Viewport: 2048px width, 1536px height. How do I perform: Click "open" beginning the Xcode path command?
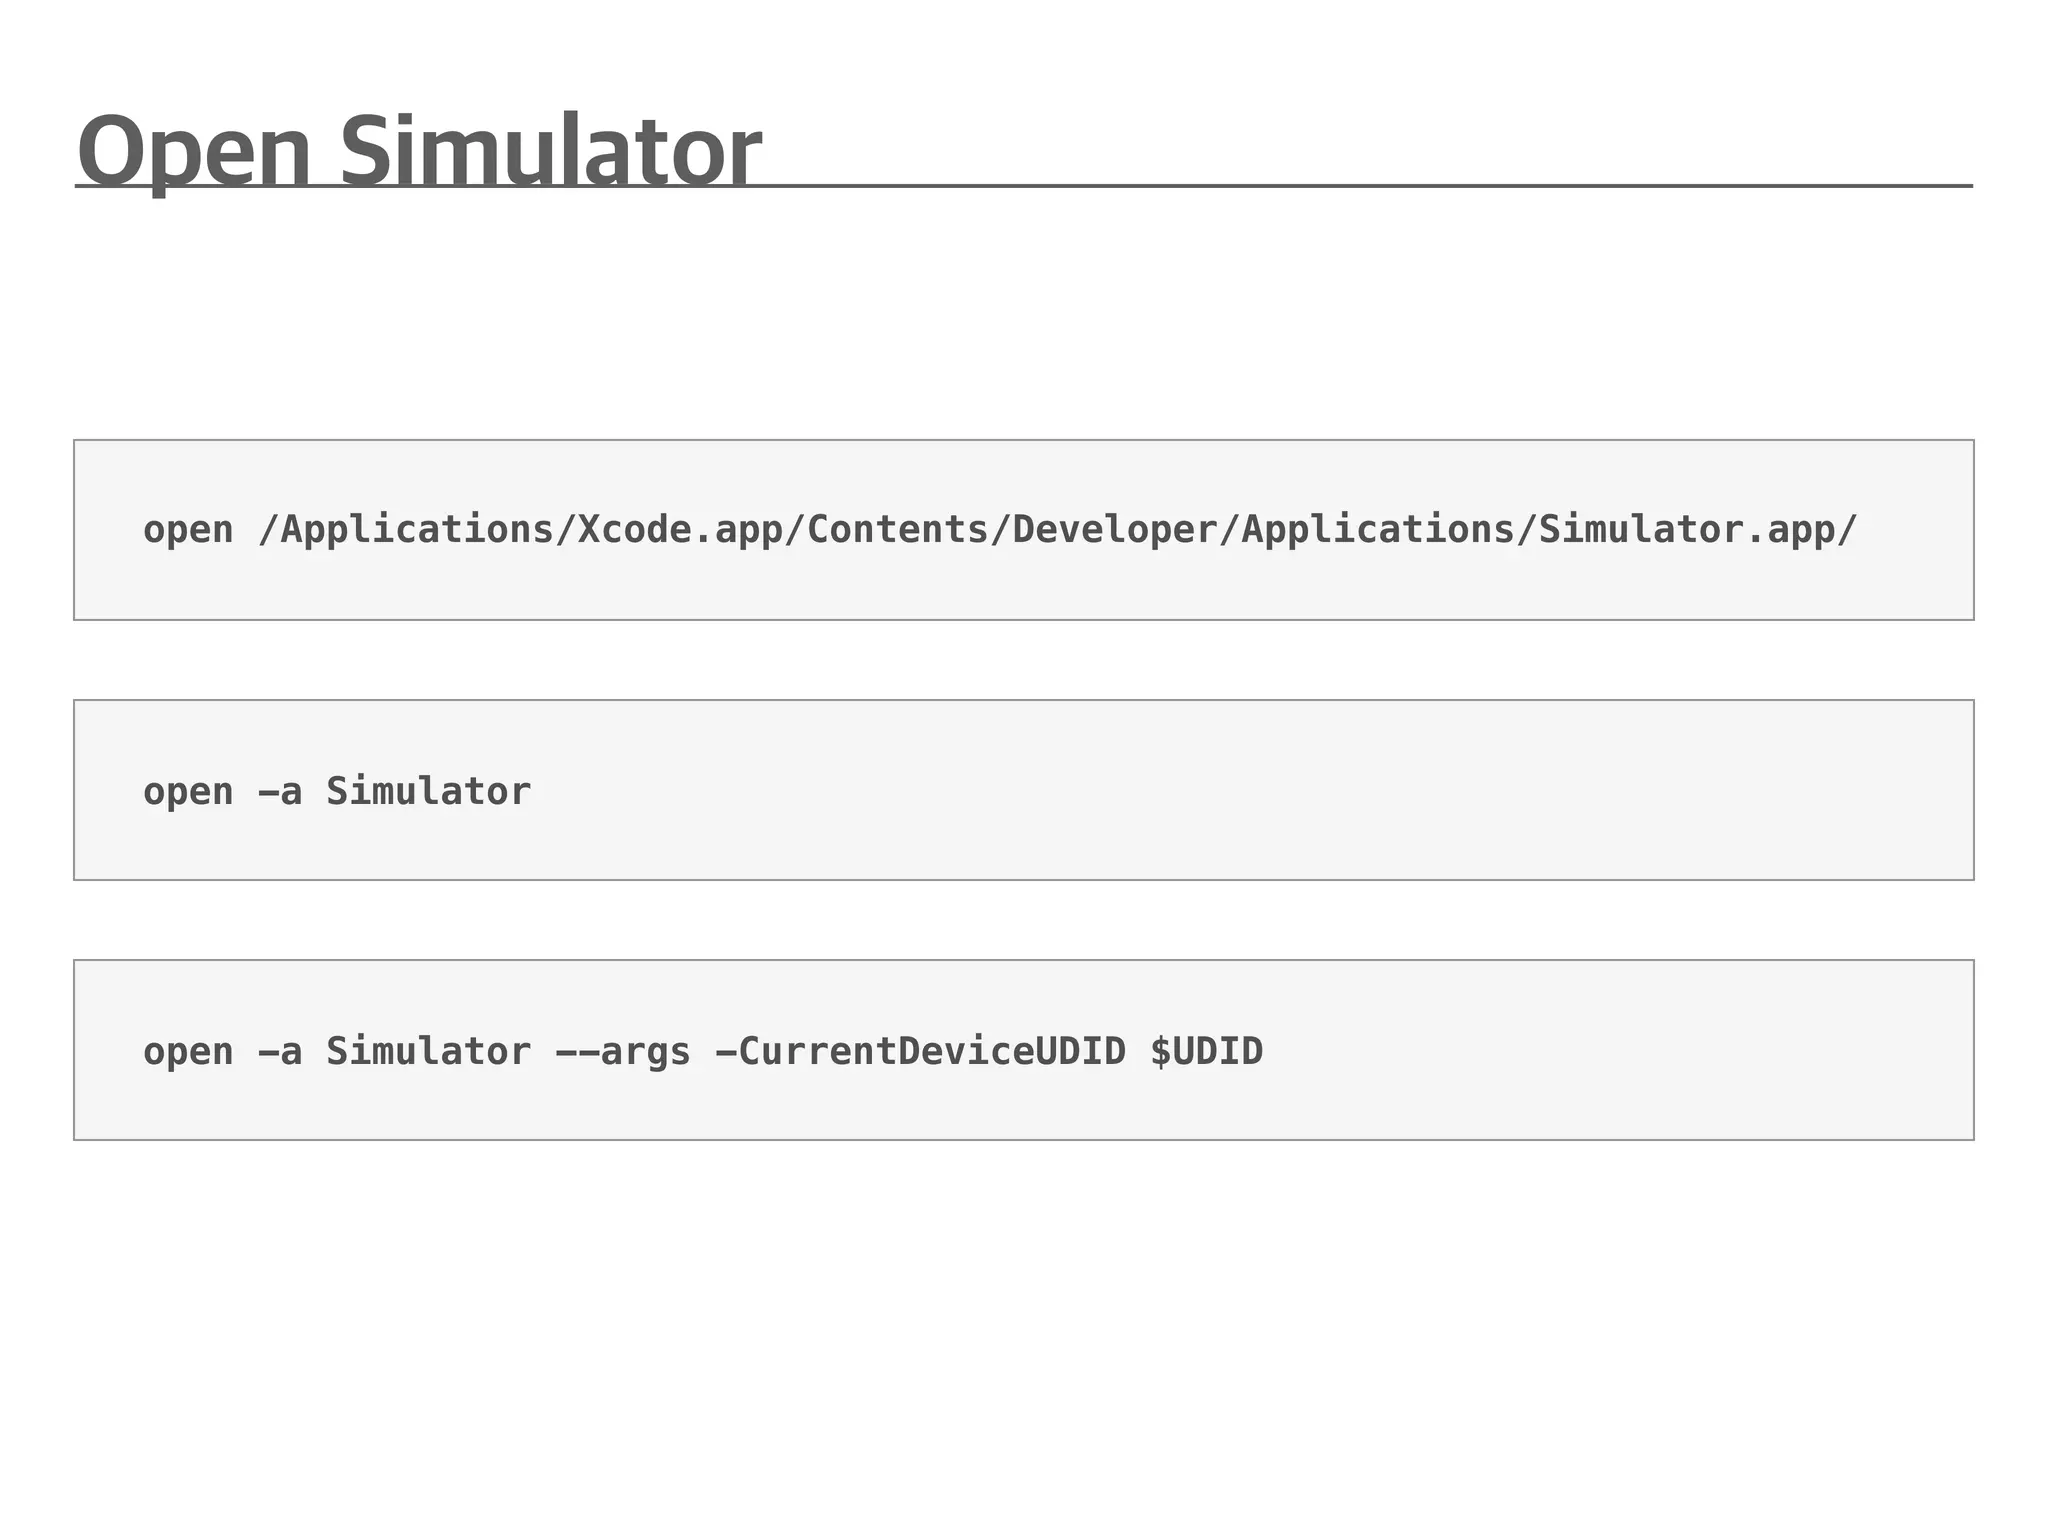[x=188, y=530]
